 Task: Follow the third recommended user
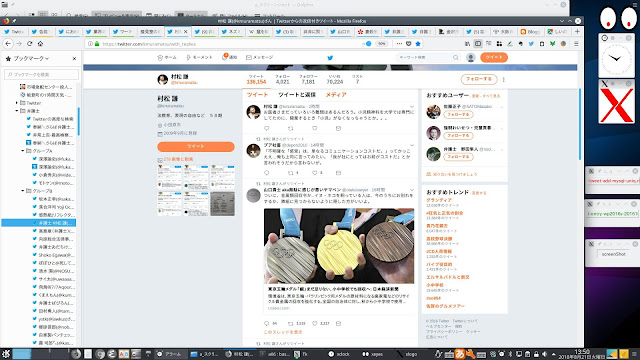(x=458, y=157)
